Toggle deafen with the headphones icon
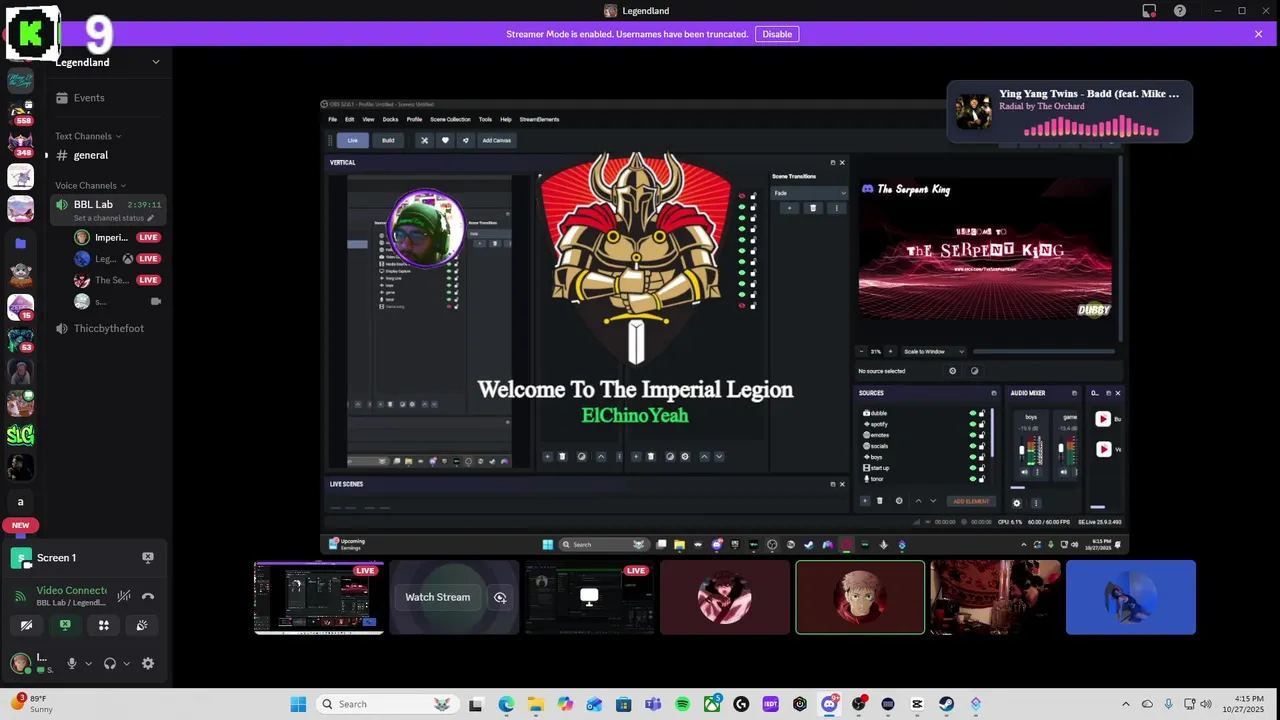The image size is (1280, 720). pos(110,663)
